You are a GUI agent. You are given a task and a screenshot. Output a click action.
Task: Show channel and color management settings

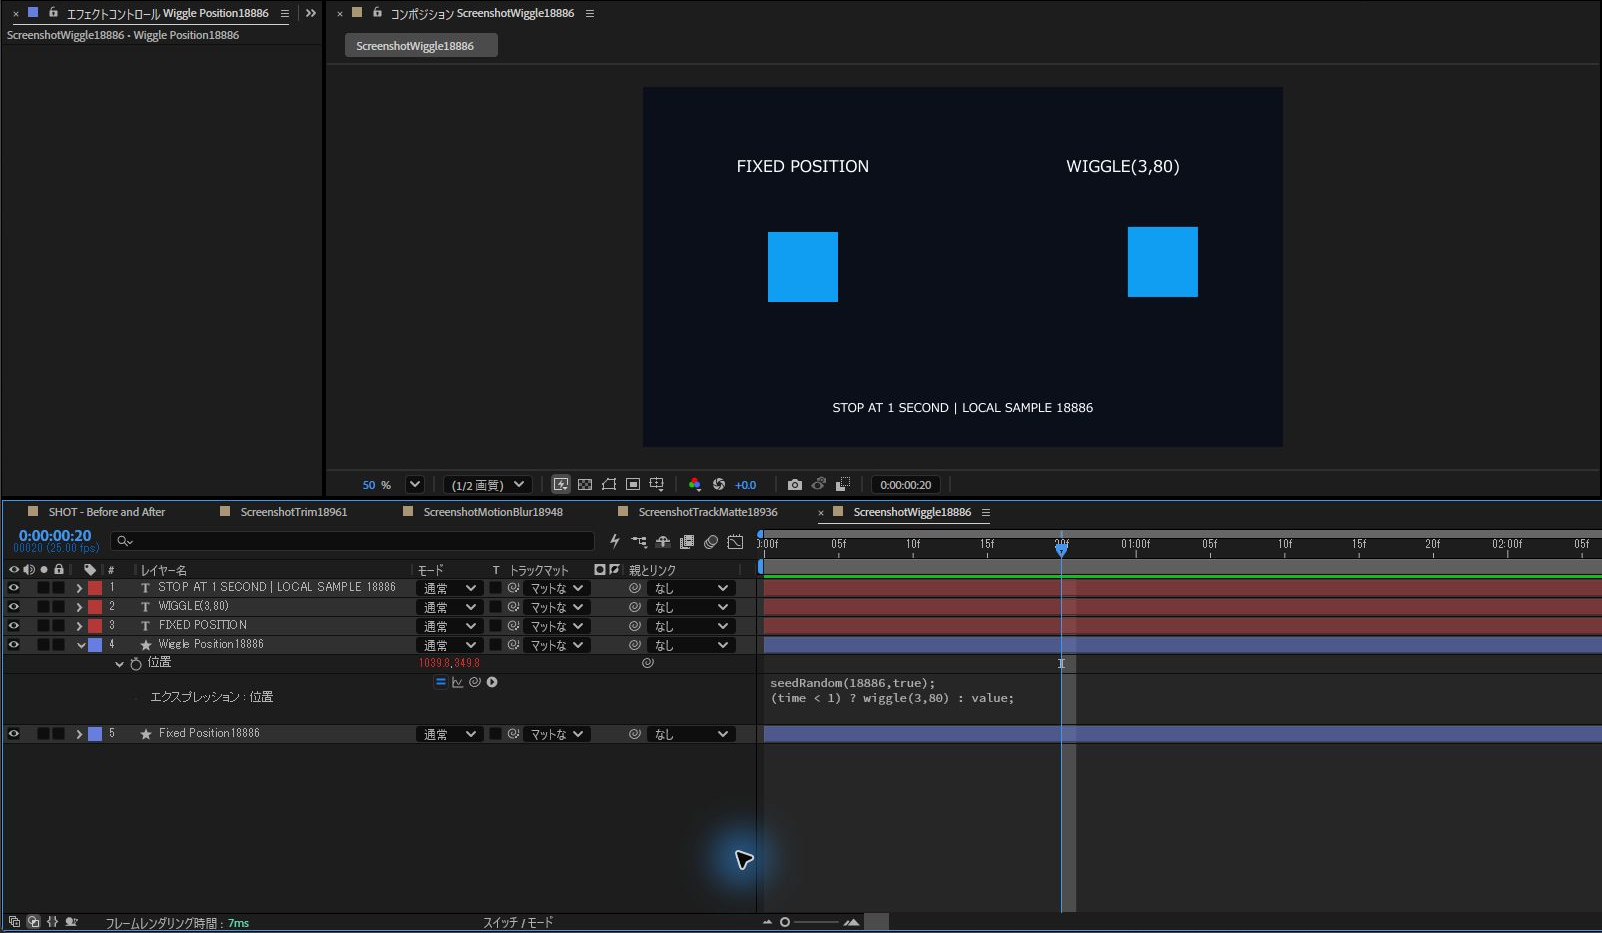click(x=695, y=484)
